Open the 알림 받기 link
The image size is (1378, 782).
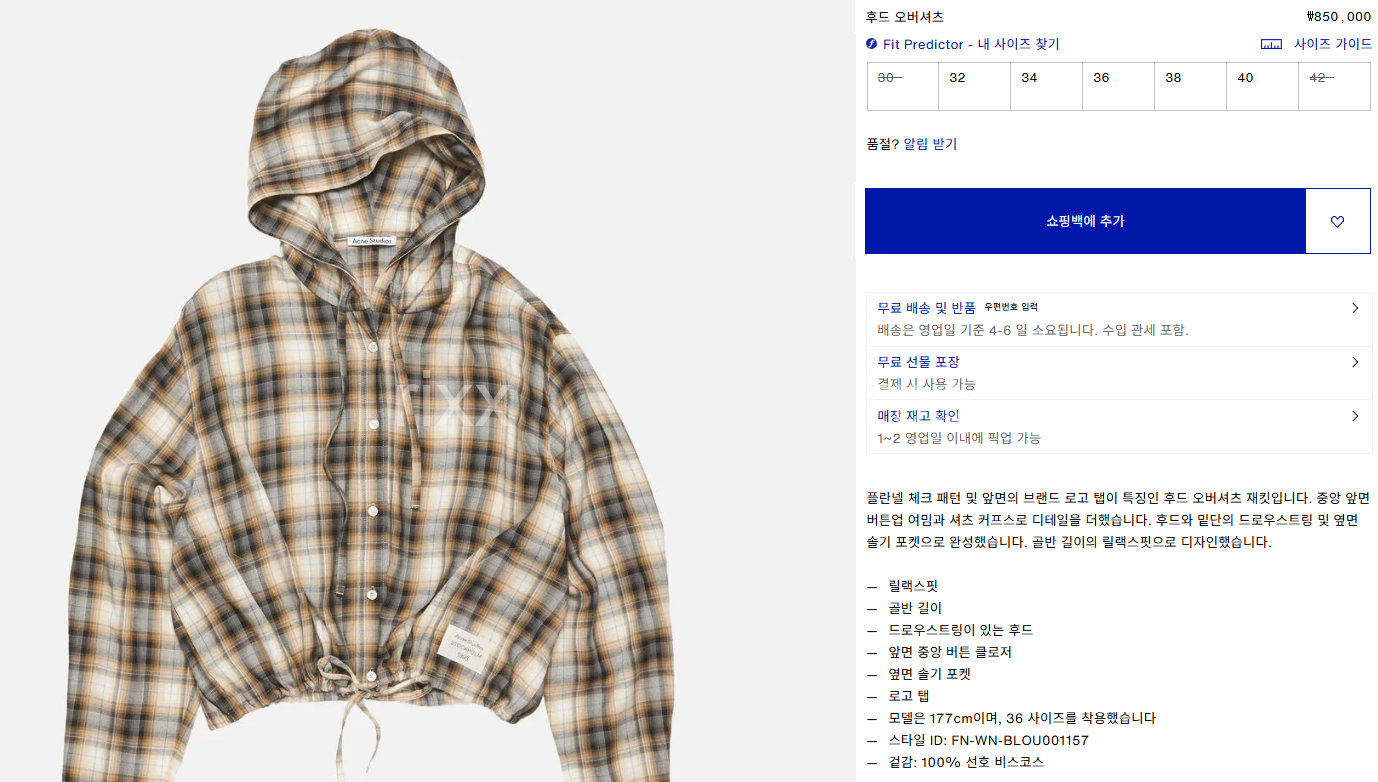[930, 144]
